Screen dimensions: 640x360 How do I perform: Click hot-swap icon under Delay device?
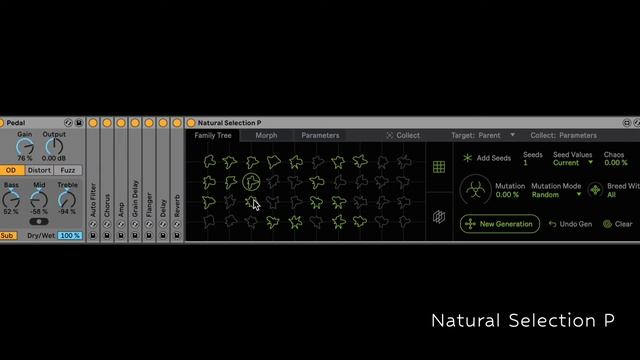coord(163,224)
